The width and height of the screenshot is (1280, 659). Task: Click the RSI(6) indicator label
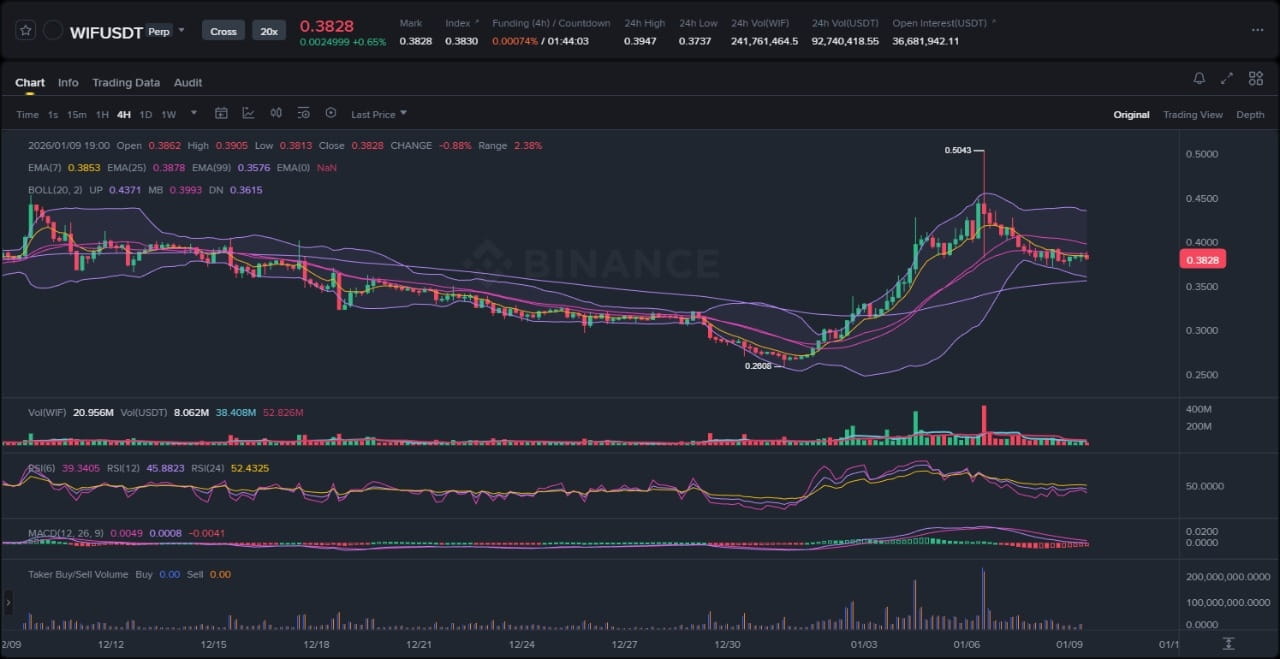(43, 468)
